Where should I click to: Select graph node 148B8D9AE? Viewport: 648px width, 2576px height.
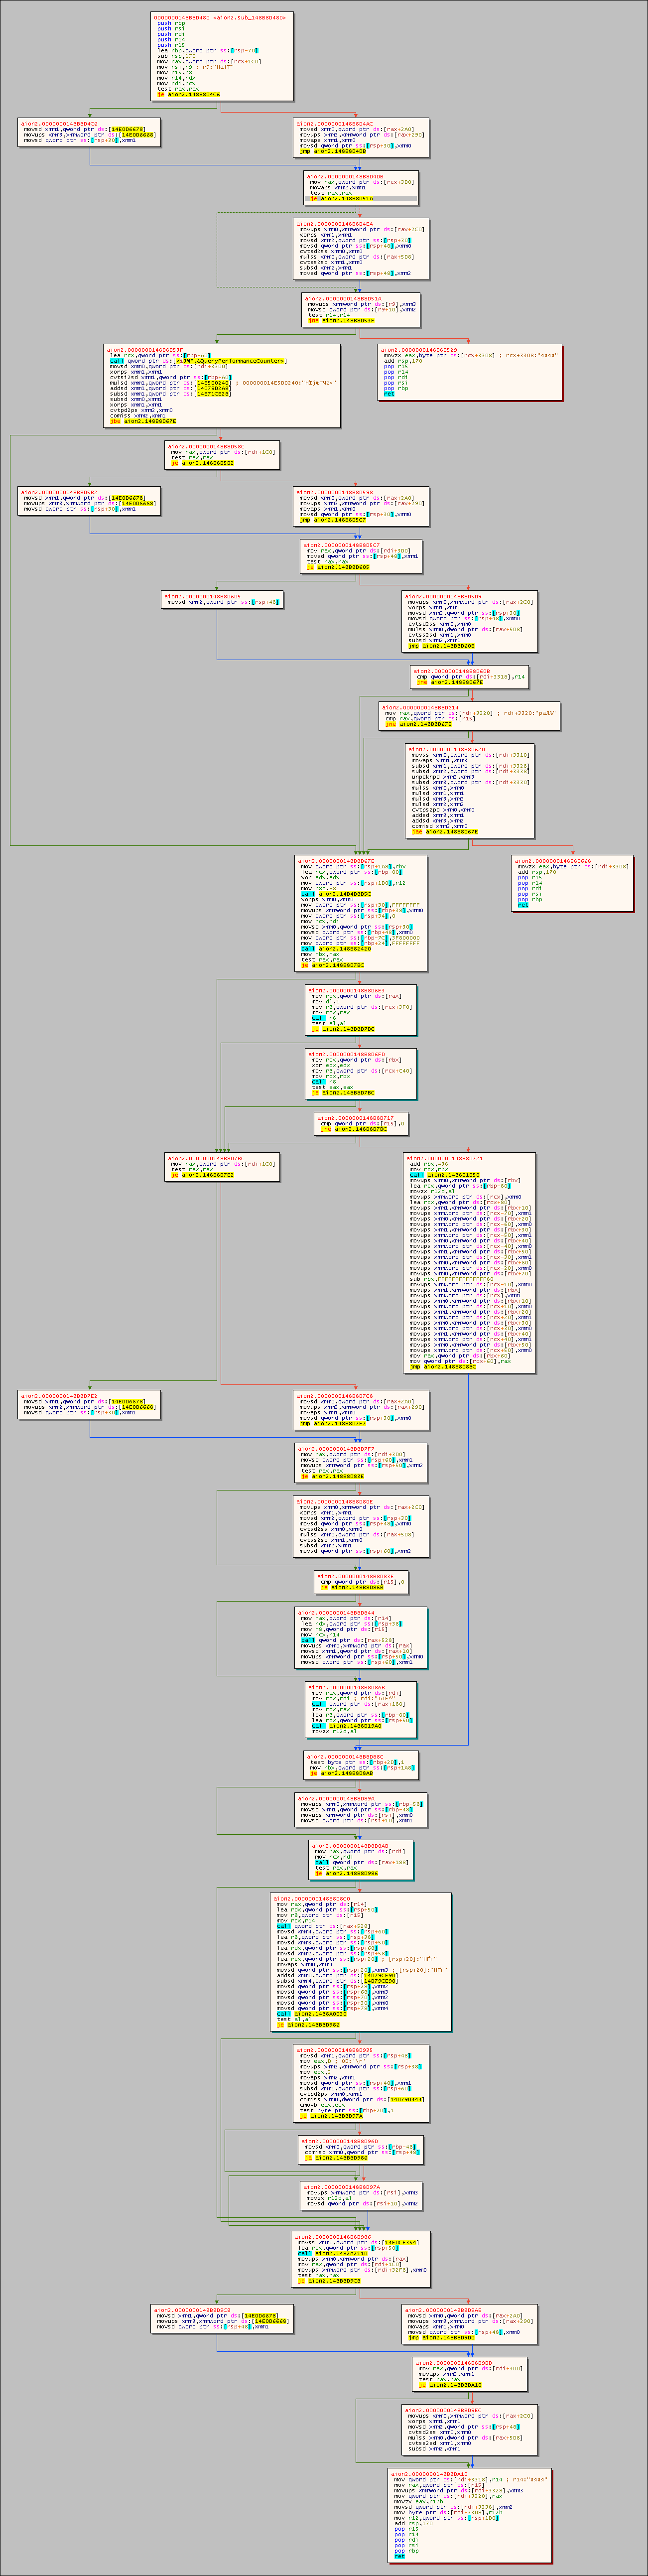[x=470, y=2324]
